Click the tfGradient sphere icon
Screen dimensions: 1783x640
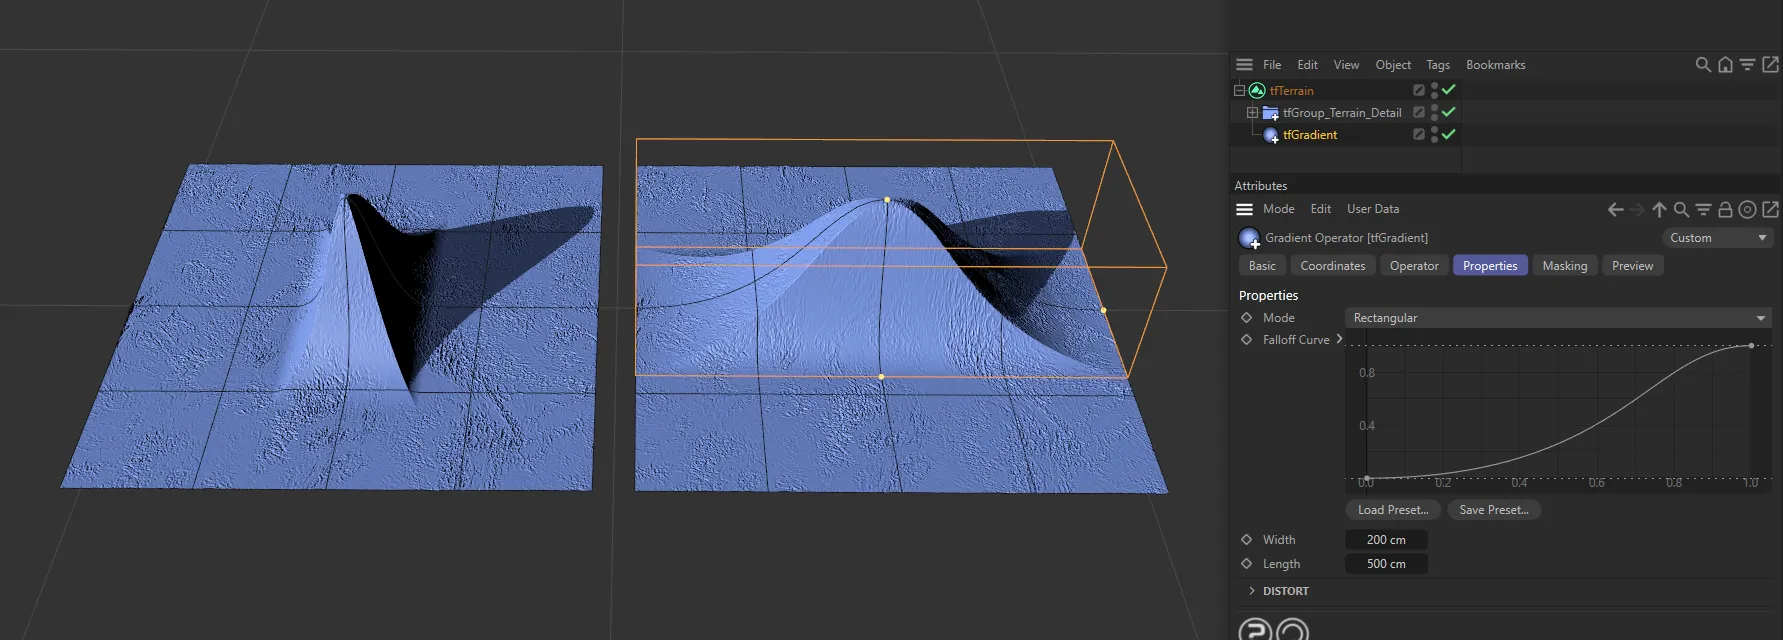[1270, 135]
